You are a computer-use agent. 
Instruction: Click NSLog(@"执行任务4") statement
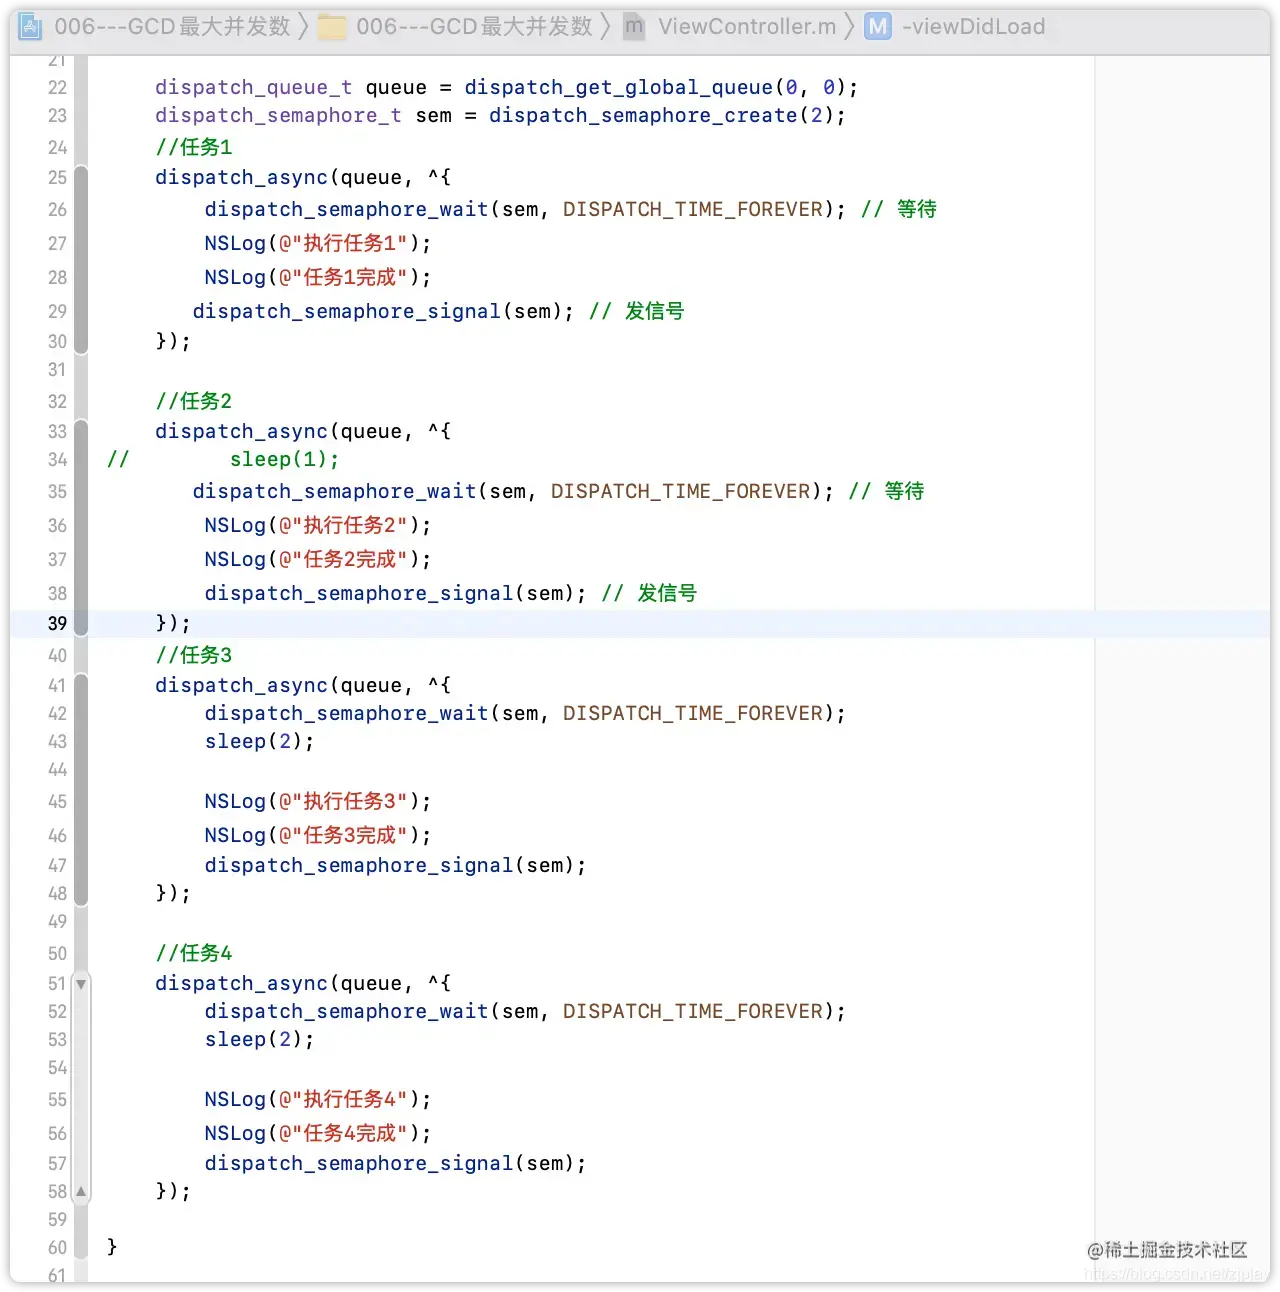tap(318, 1100)
